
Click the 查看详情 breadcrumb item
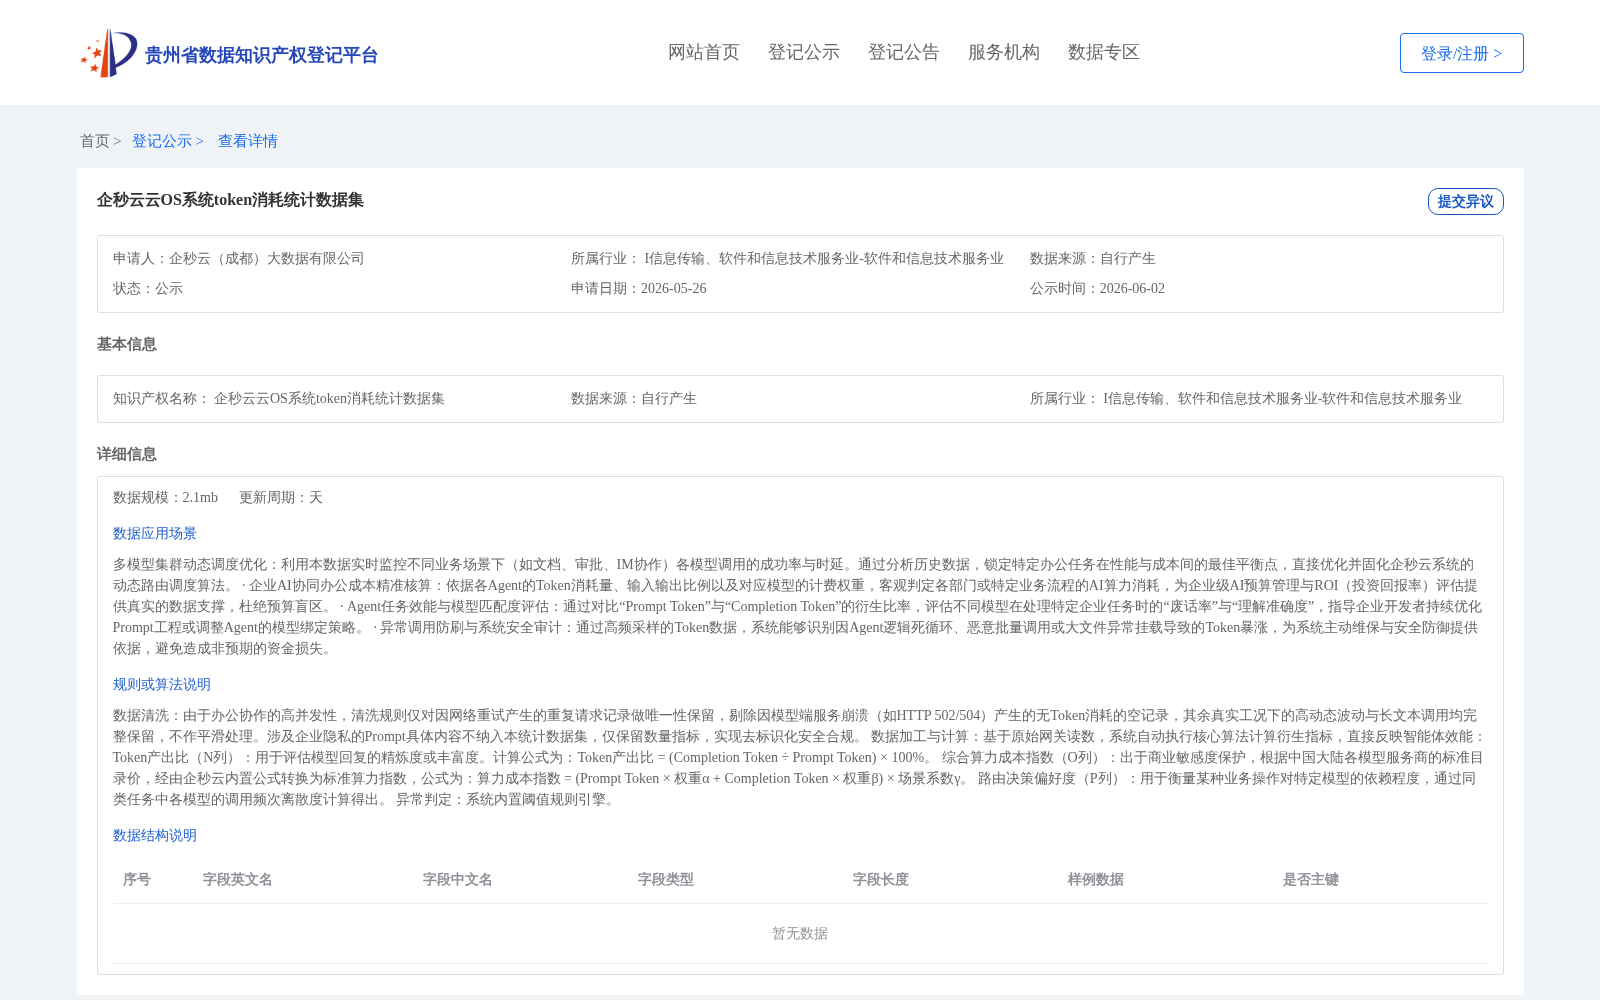click(248, 141)
